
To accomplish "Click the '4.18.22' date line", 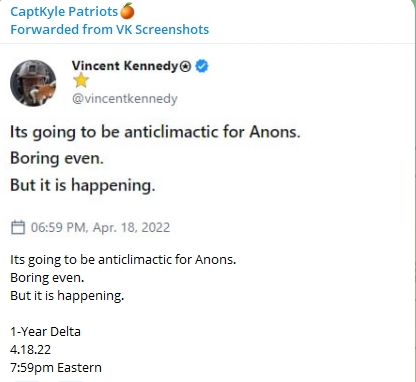I will [30, 350].
